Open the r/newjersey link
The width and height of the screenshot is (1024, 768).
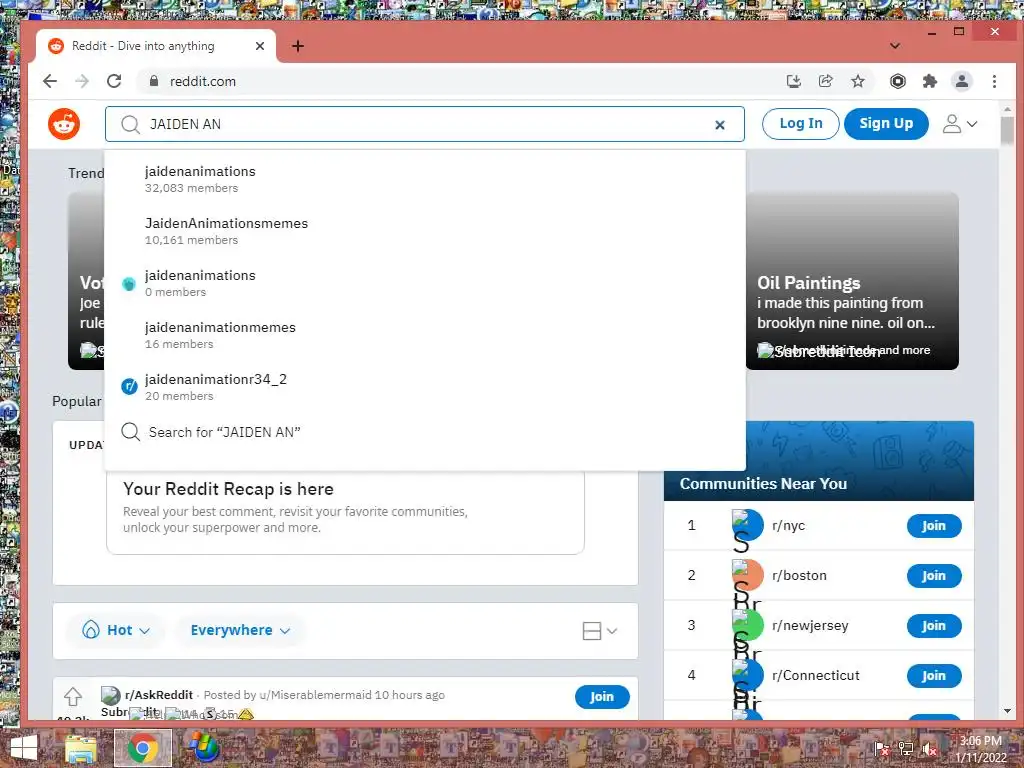(810, 626)
